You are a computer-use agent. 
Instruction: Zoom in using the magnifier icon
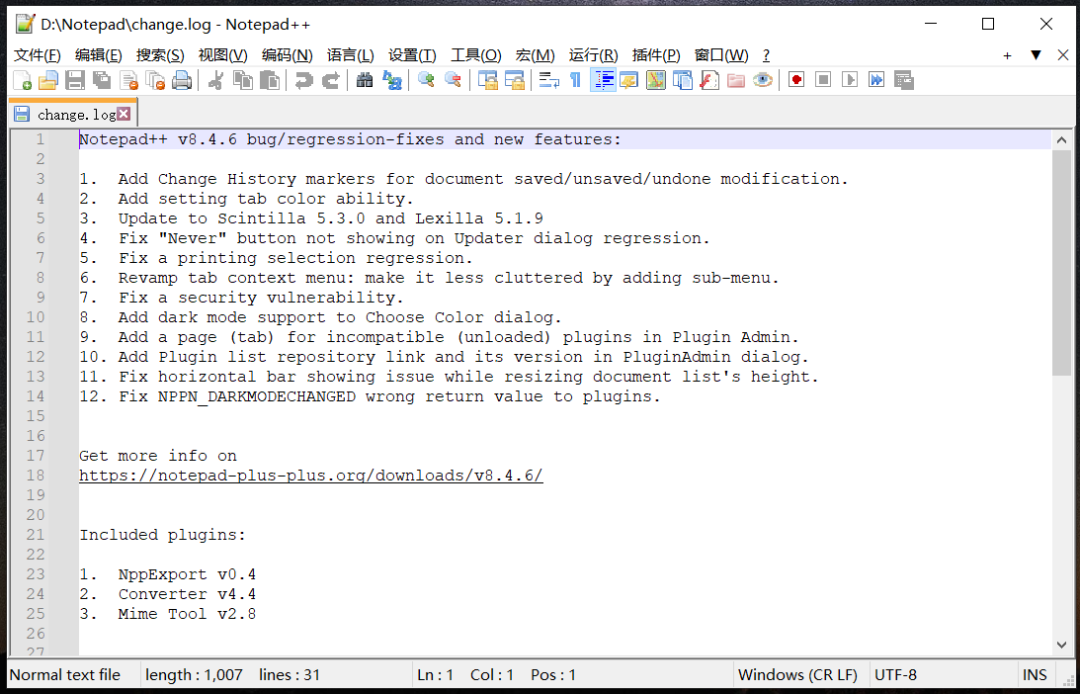point(424,79)
